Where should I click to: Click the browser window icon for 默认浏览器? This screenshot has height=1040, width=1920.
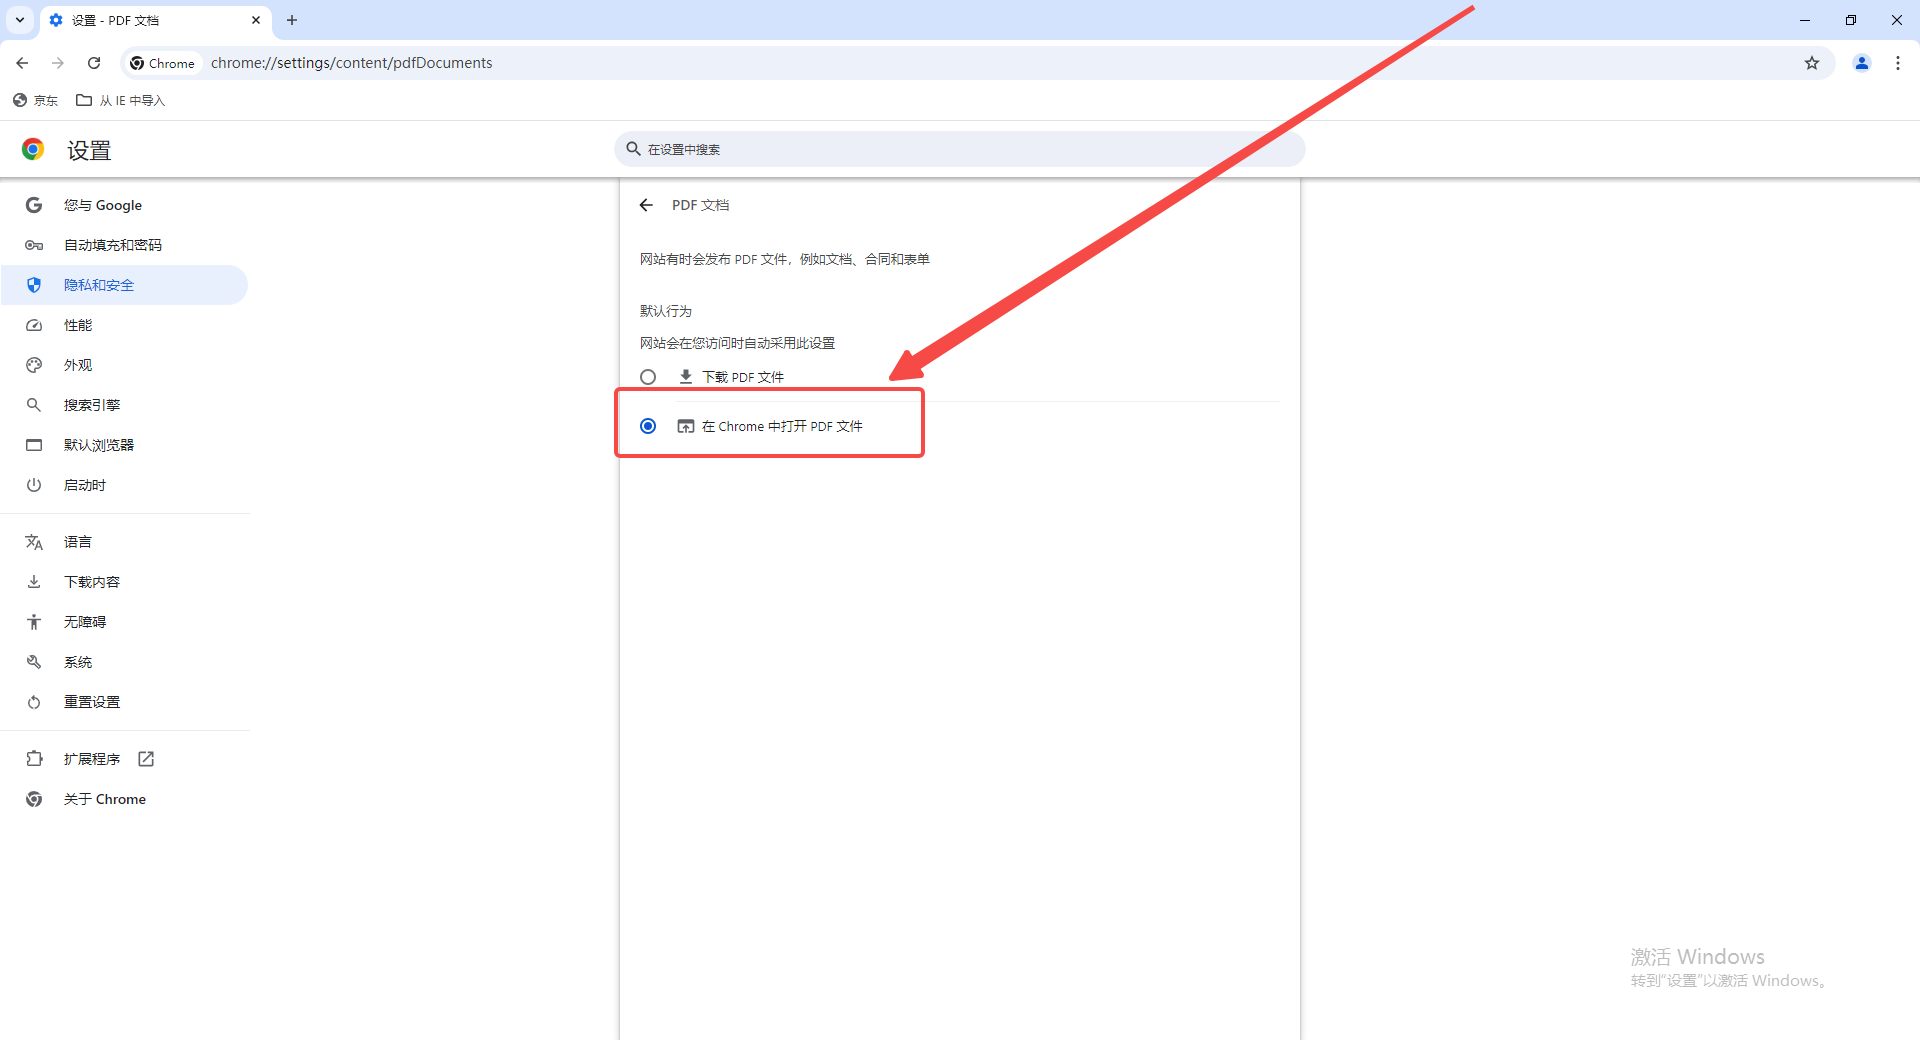point(34,445)
